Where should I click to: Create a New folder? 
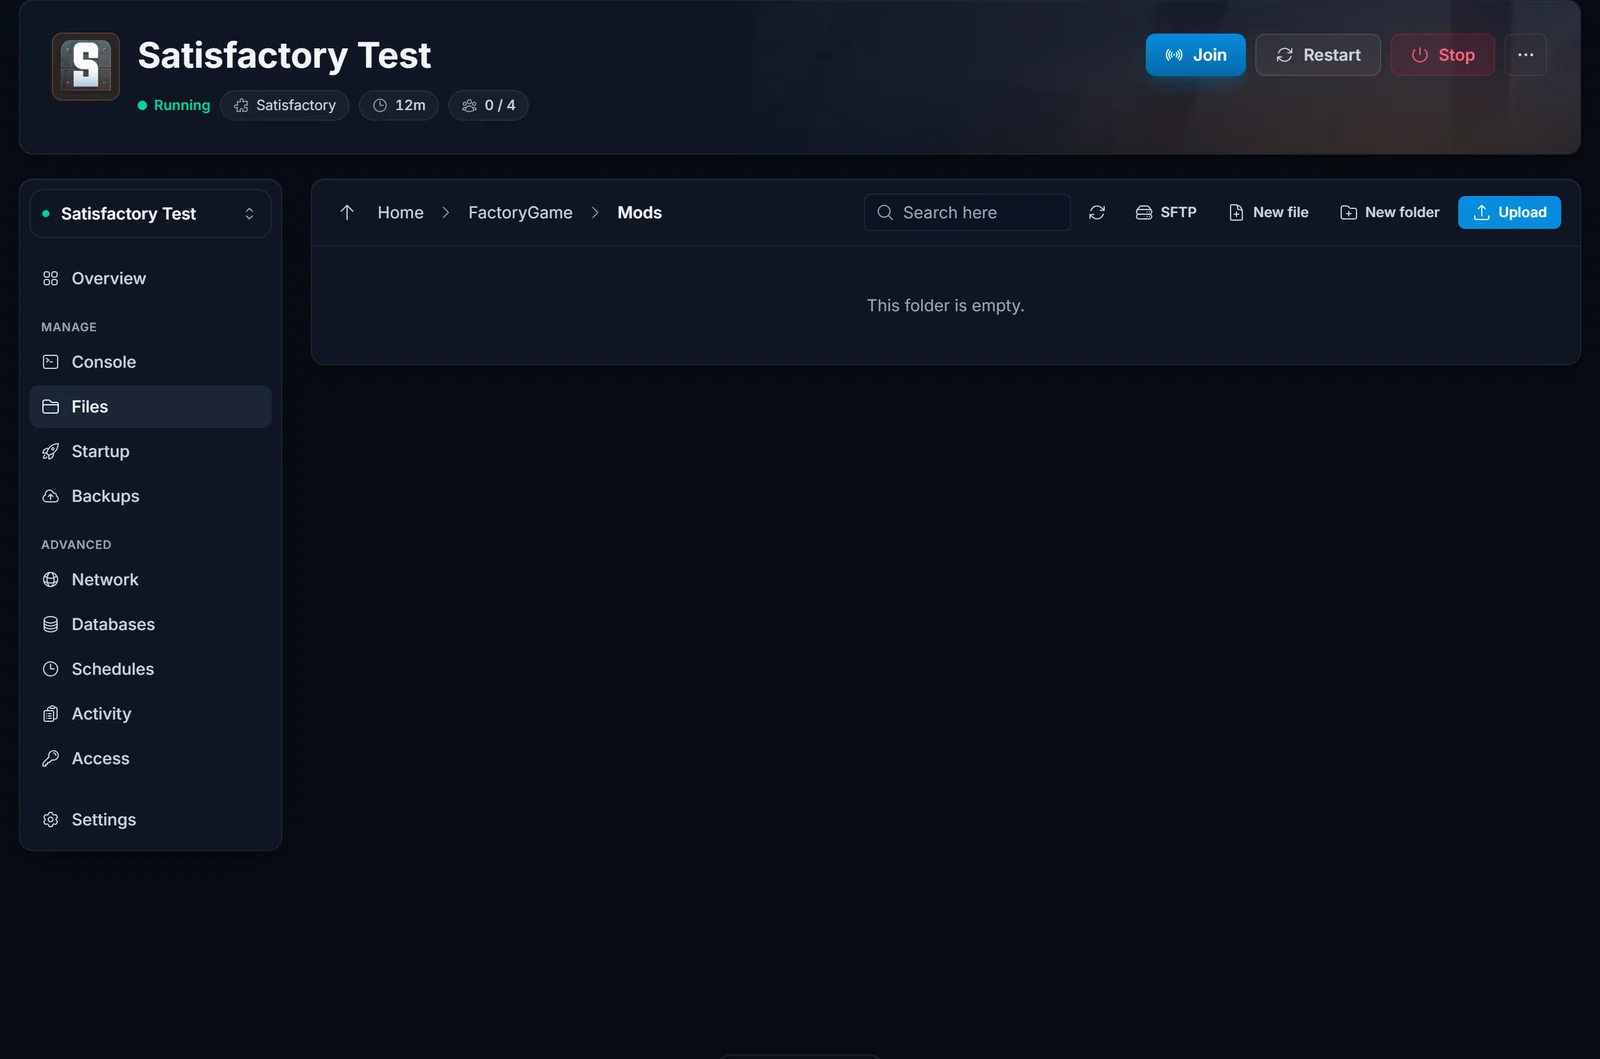pyautogui.click(x=1389, y=212)
